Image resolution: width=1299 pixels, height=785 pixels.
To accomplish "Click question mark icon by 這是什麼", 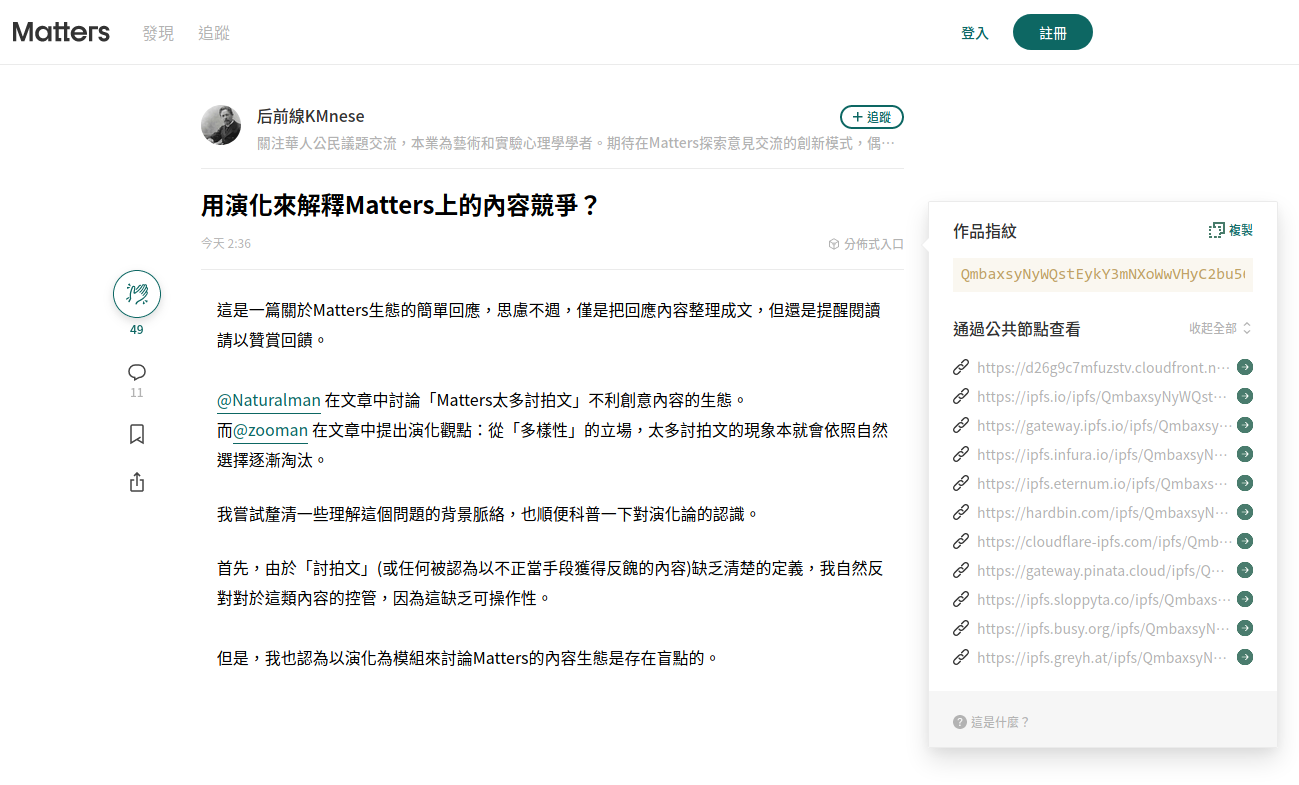I will coord(960,722).
